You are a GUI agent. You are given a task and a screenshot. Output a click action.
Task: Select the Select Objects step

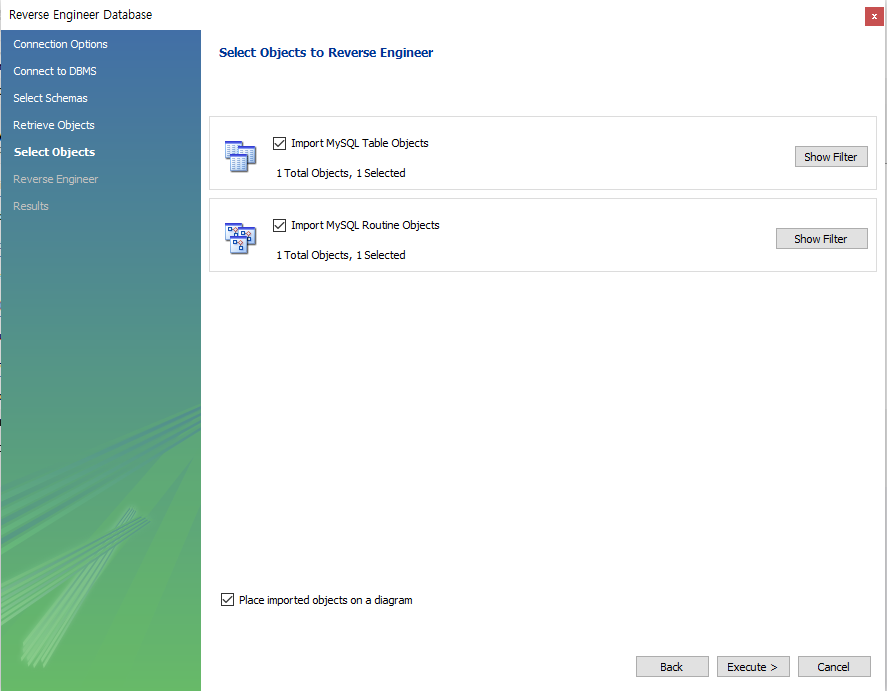point(54,152)
